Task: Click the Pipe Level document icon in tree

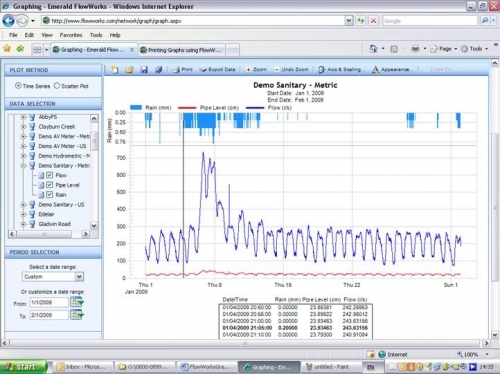Action: (x=41, y=185)
